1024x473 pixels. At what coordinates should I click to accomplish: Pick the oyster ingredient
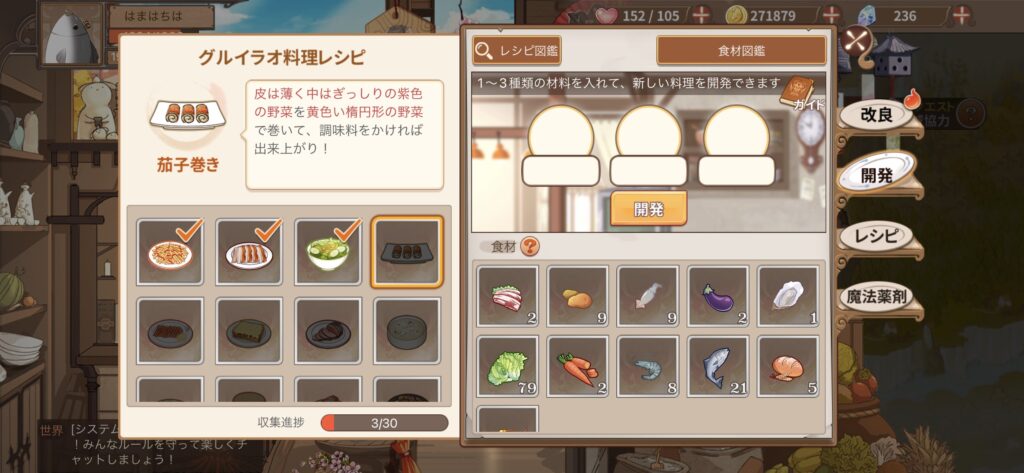pyautogui.click(x=788, y=296)
